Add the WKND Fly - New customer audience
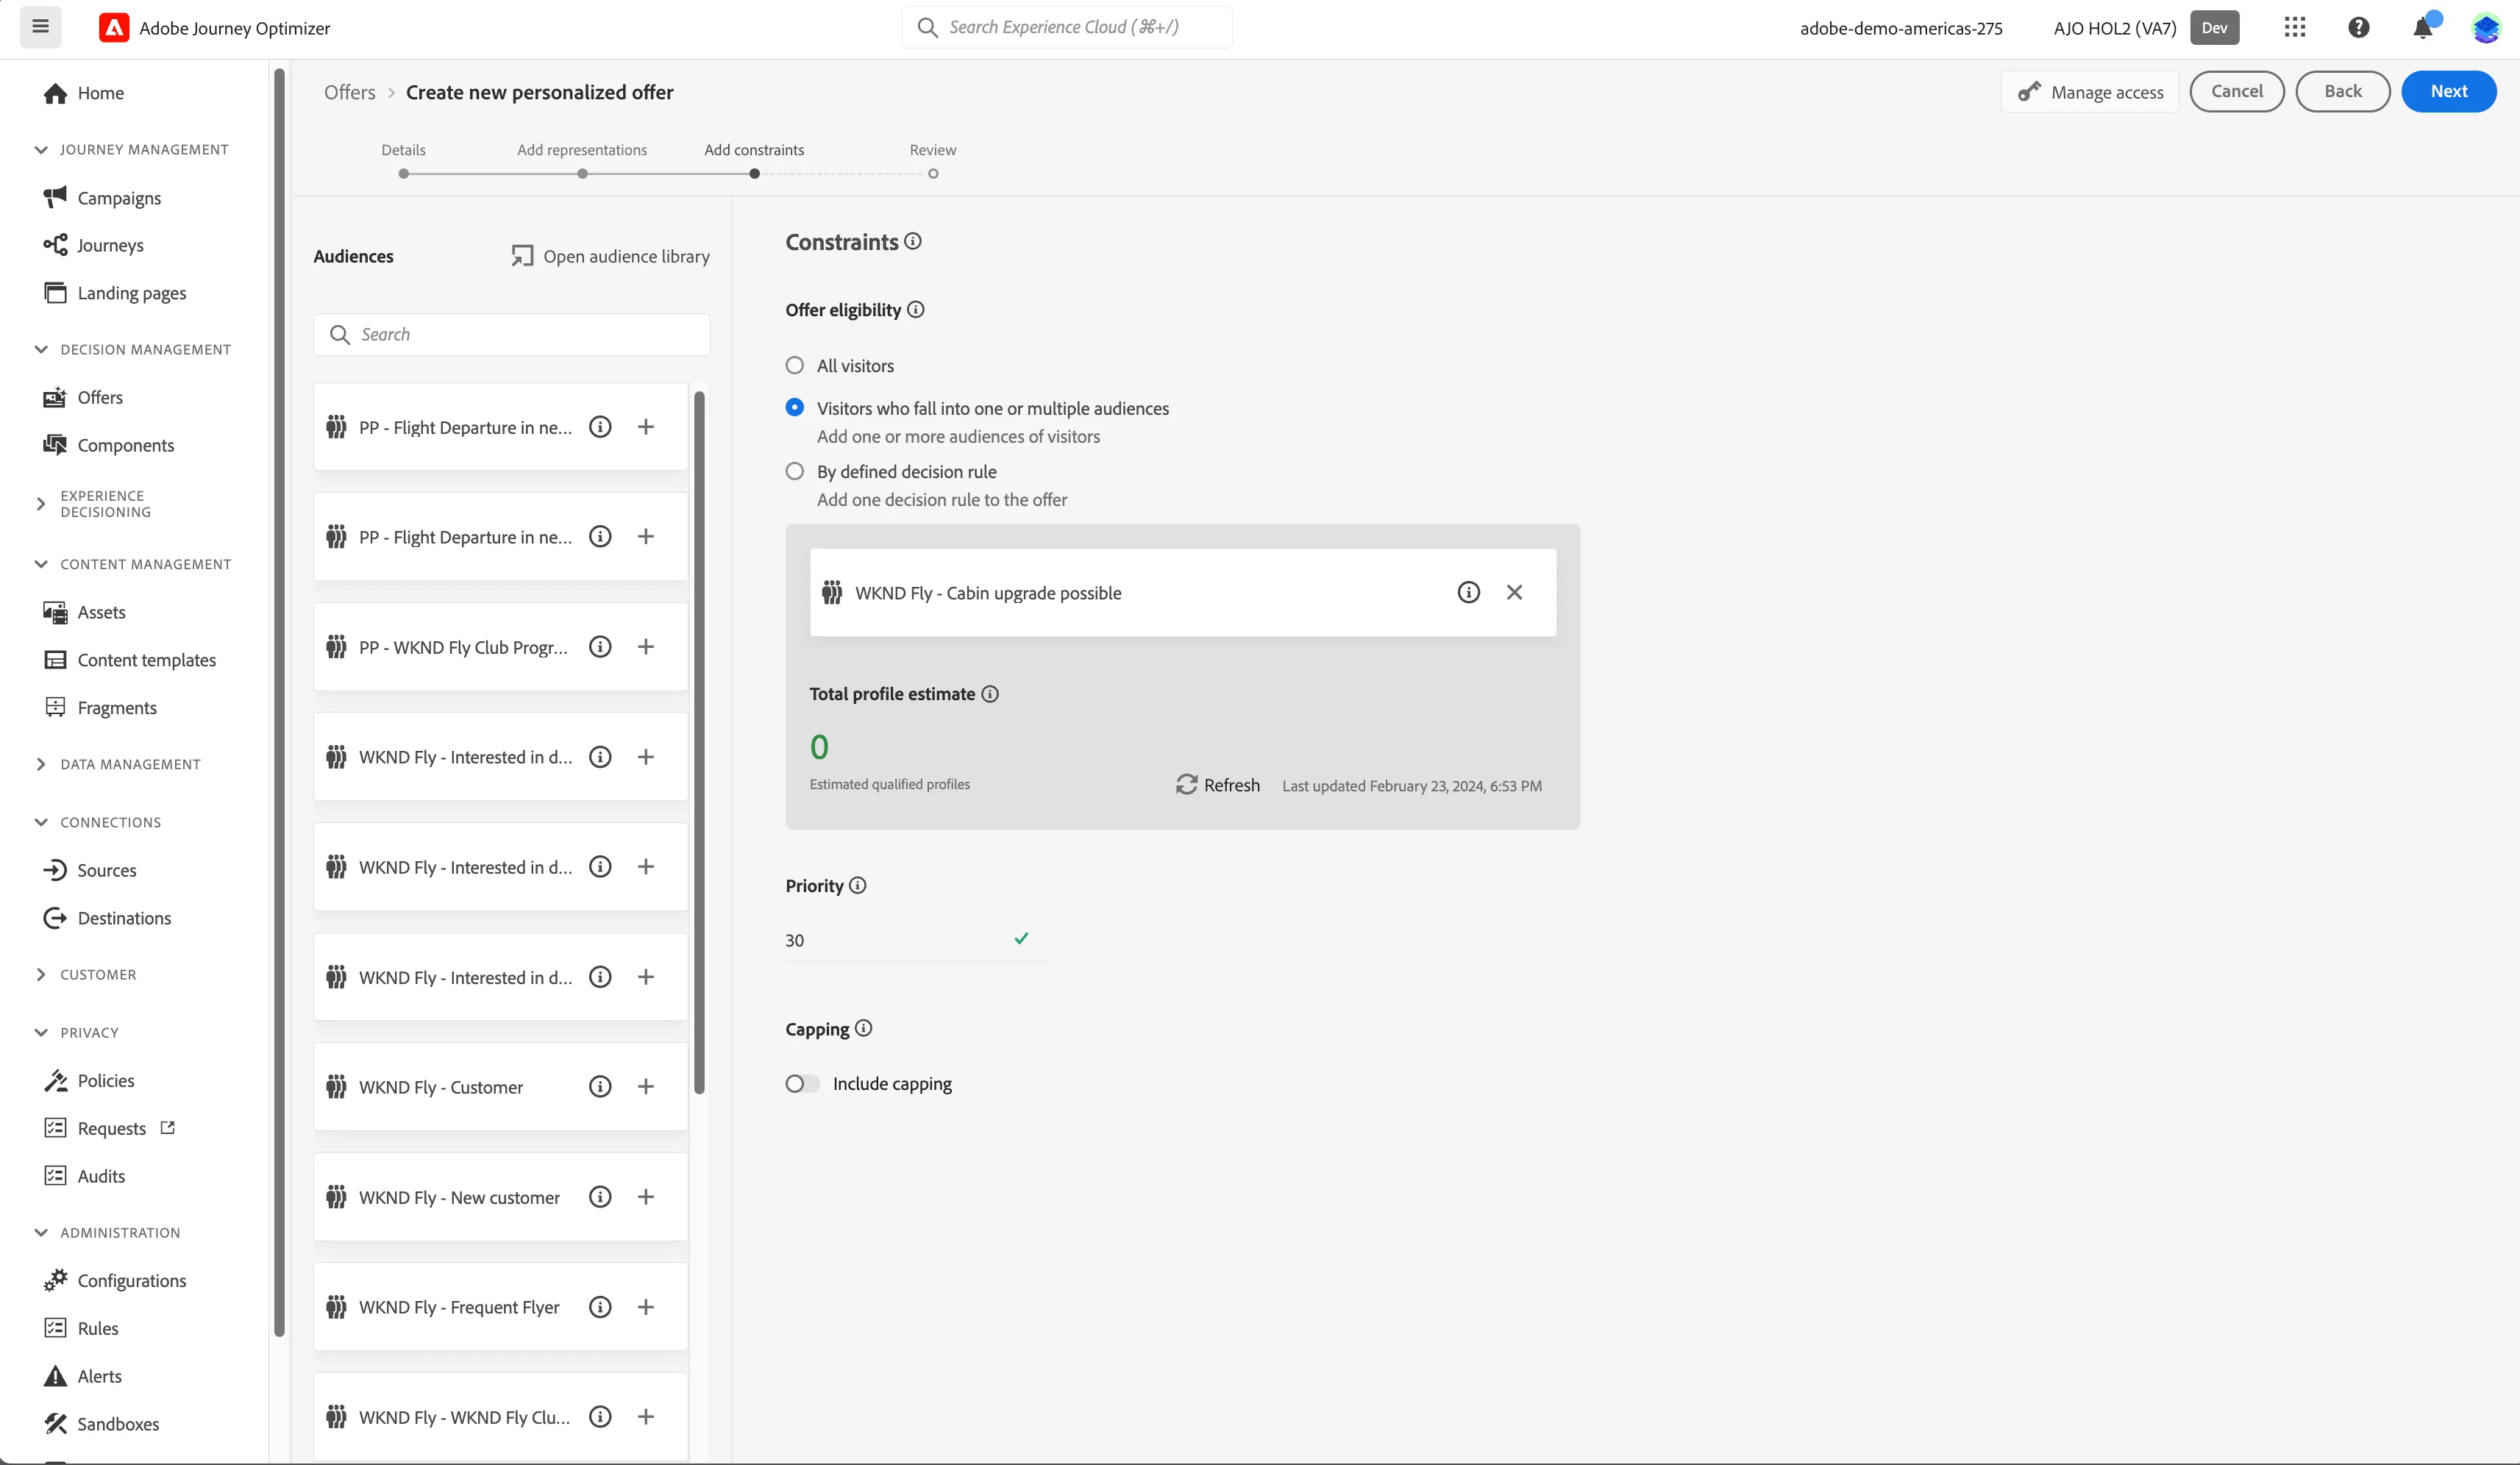Image resolution: width=2520 pixels, height=1465 pixels. coord(646,1196)
